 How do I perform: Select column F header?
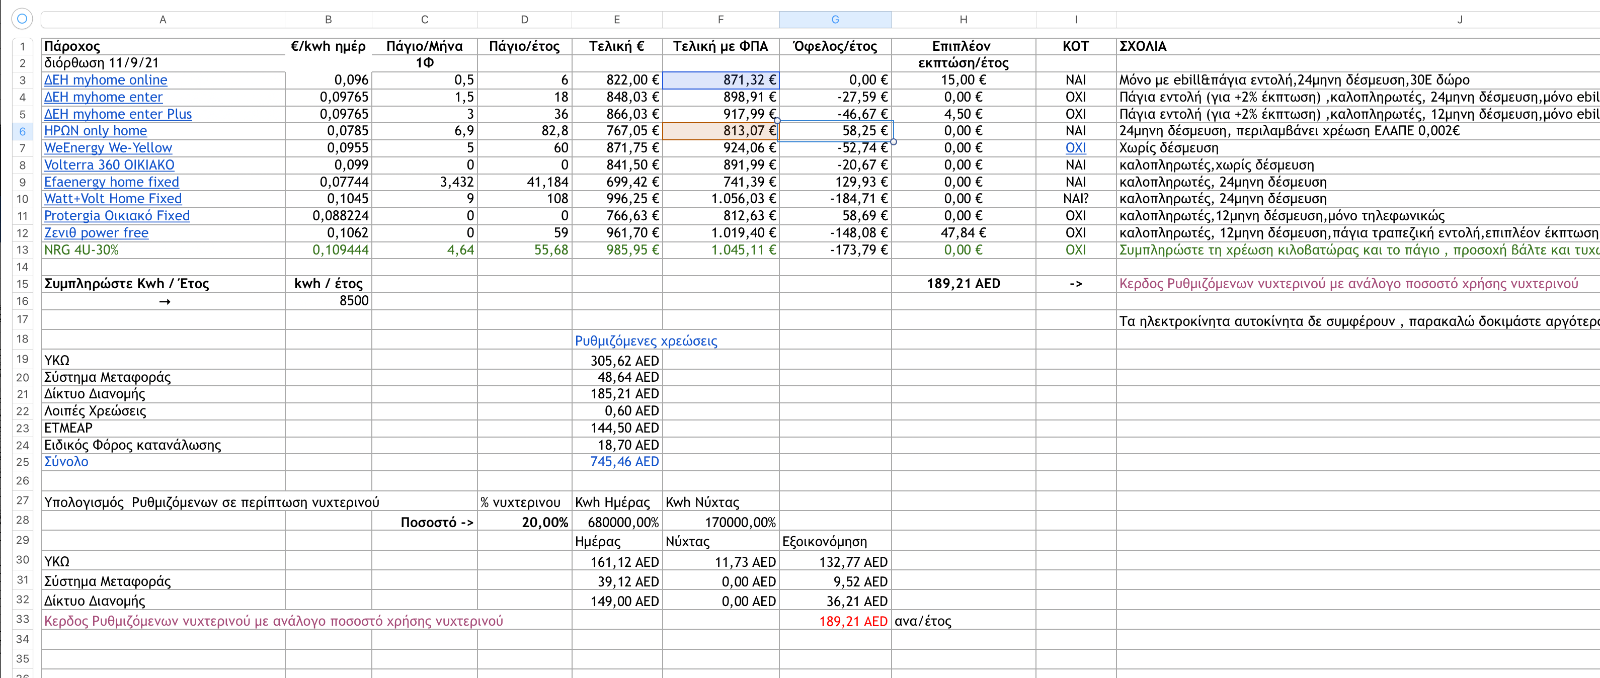pos(721,19)
